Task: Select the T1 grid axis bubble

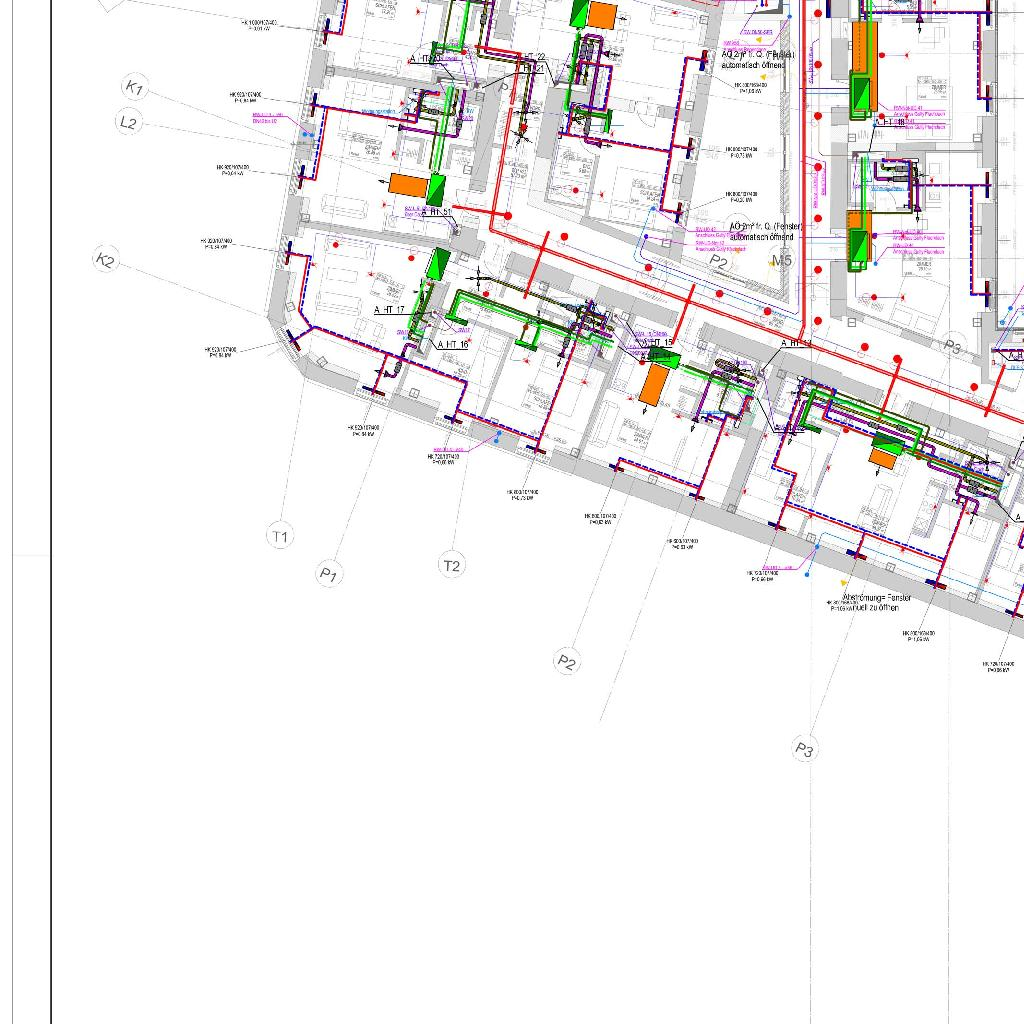Action: 280,536
